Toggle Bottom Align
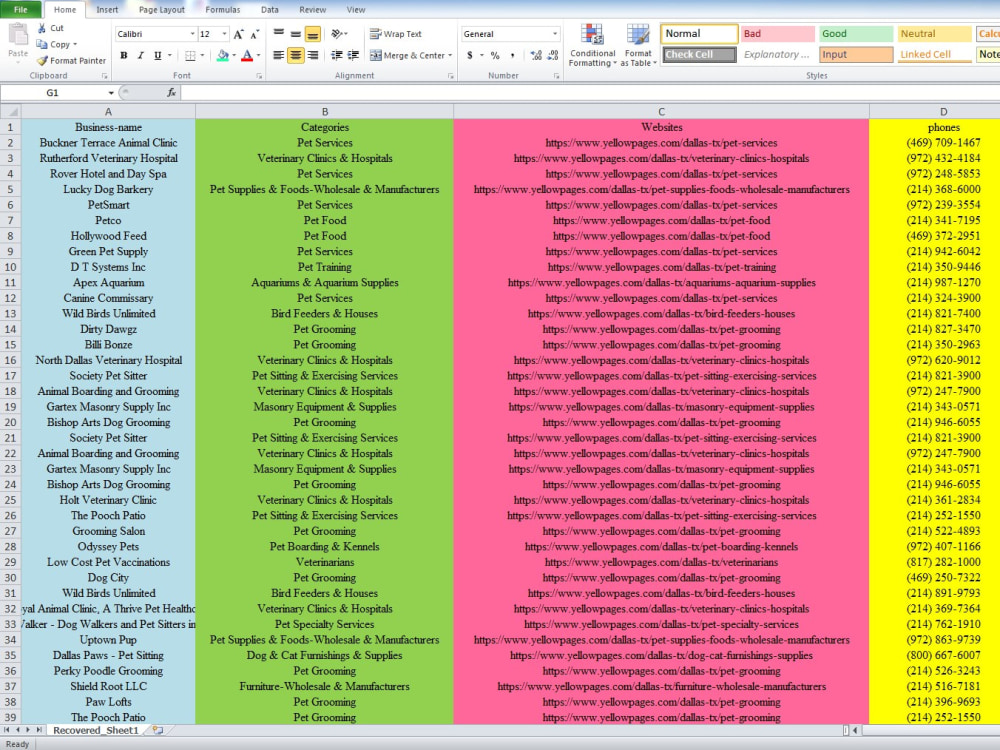1000x750 pixels. (312, 34)
